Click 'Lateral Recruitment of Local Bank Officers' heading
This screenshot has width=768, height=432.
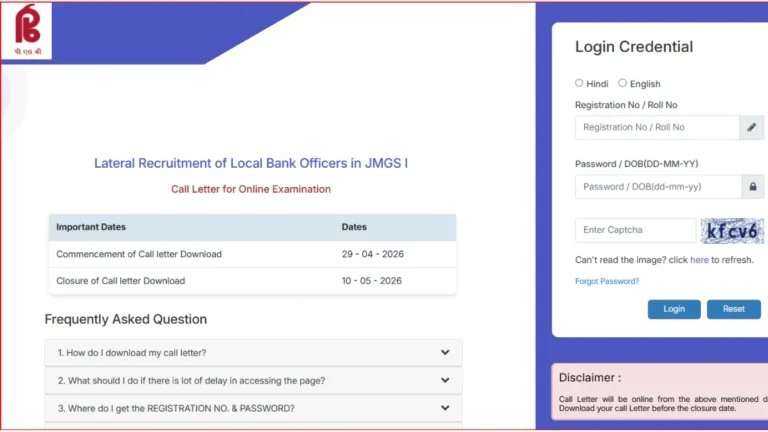251,163
